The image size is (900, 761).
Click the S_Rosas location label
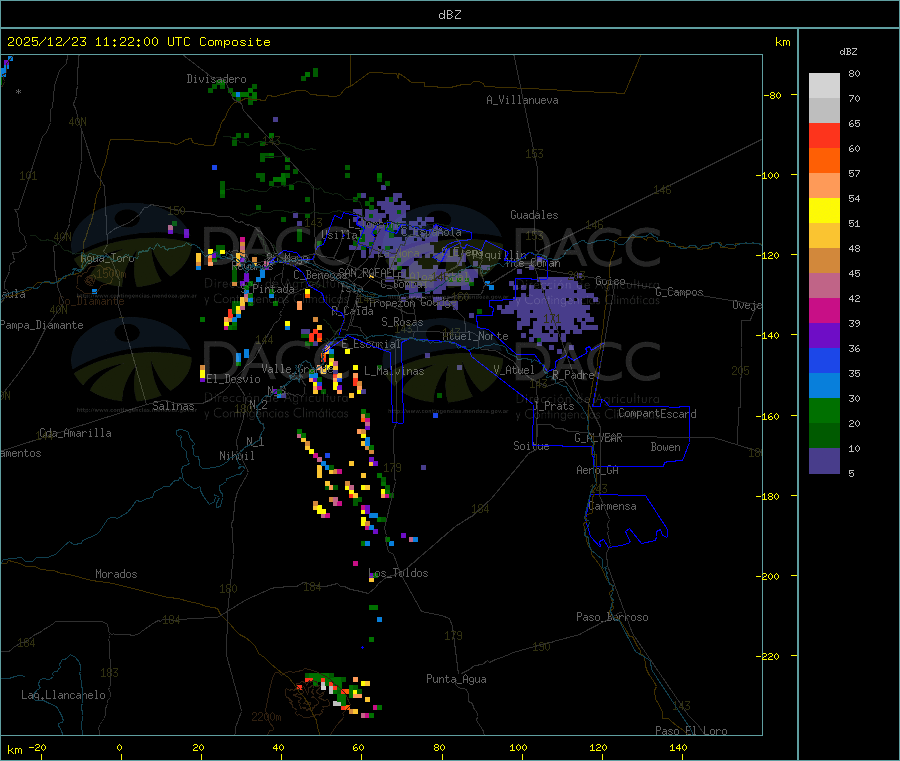point(402,322)
